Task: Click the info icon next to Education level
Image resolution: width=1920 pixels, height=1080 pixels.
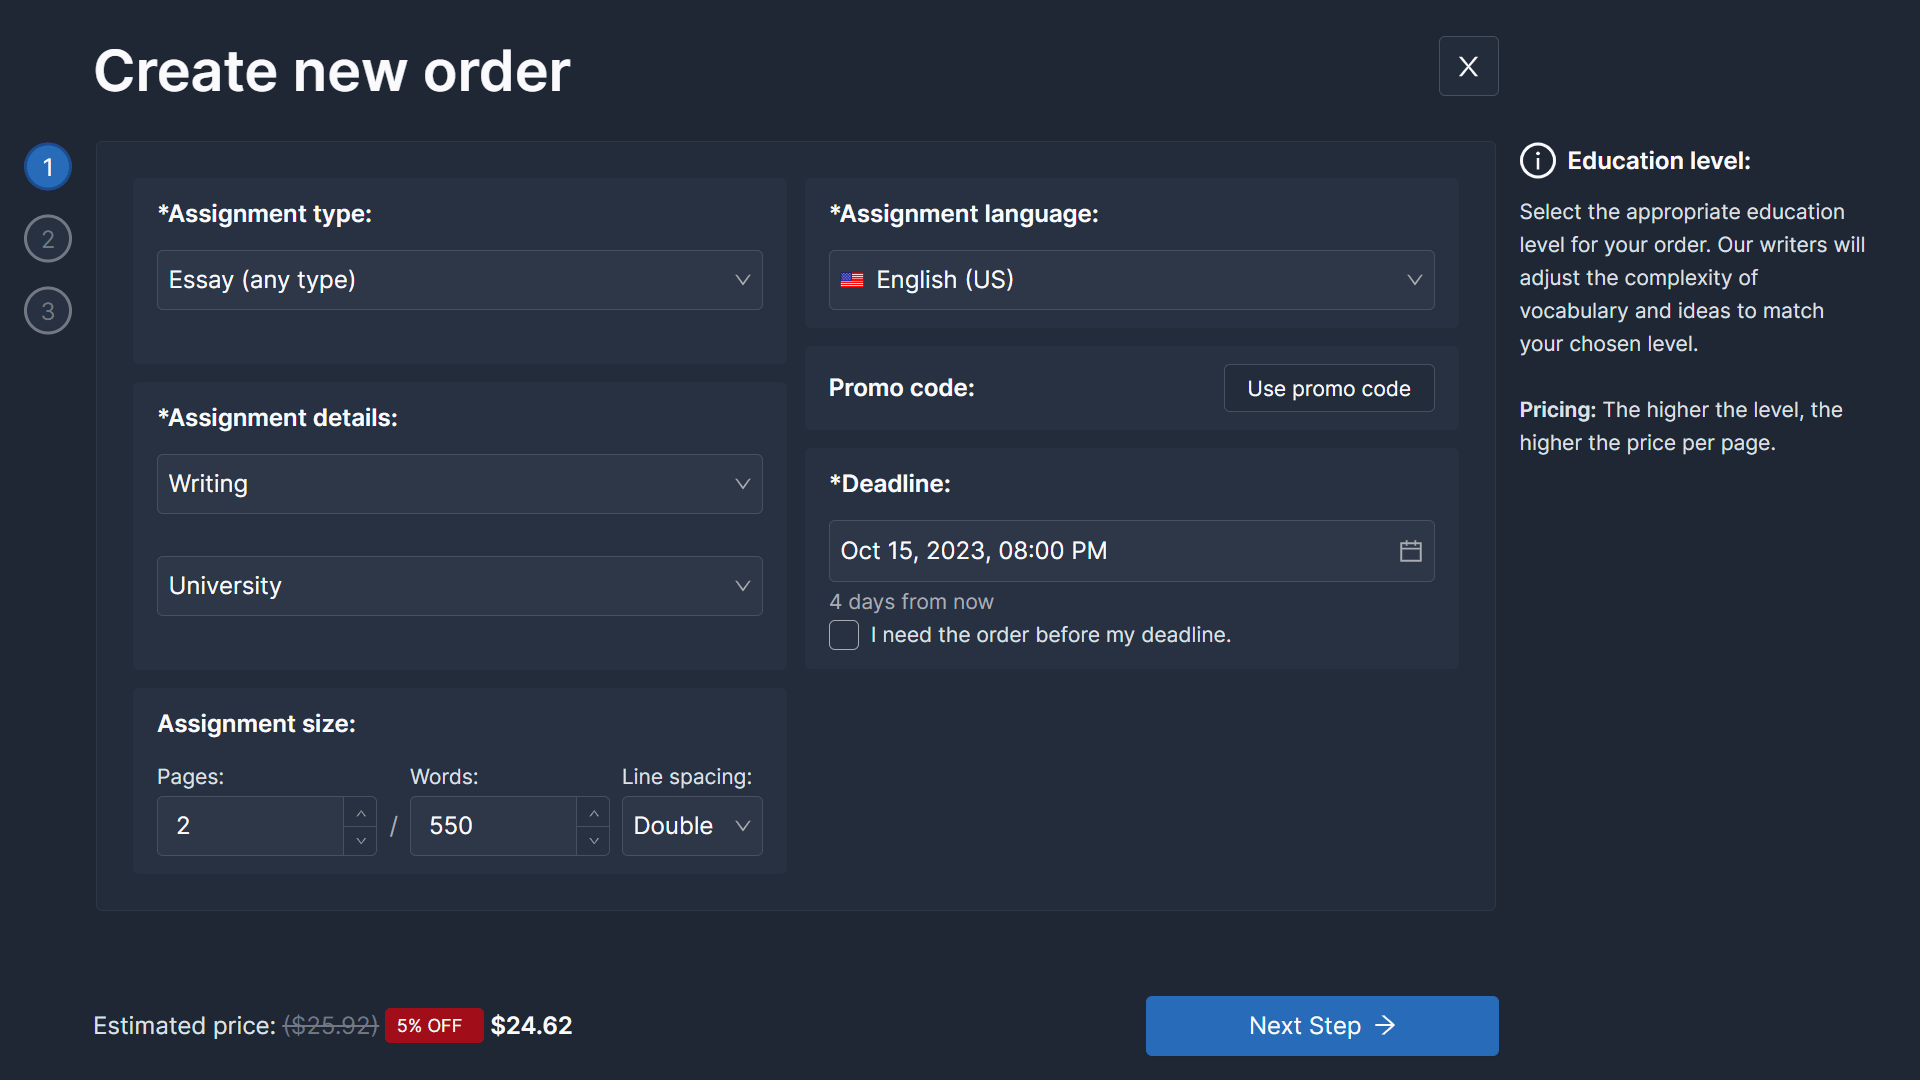Action: tap(1537, 160)
